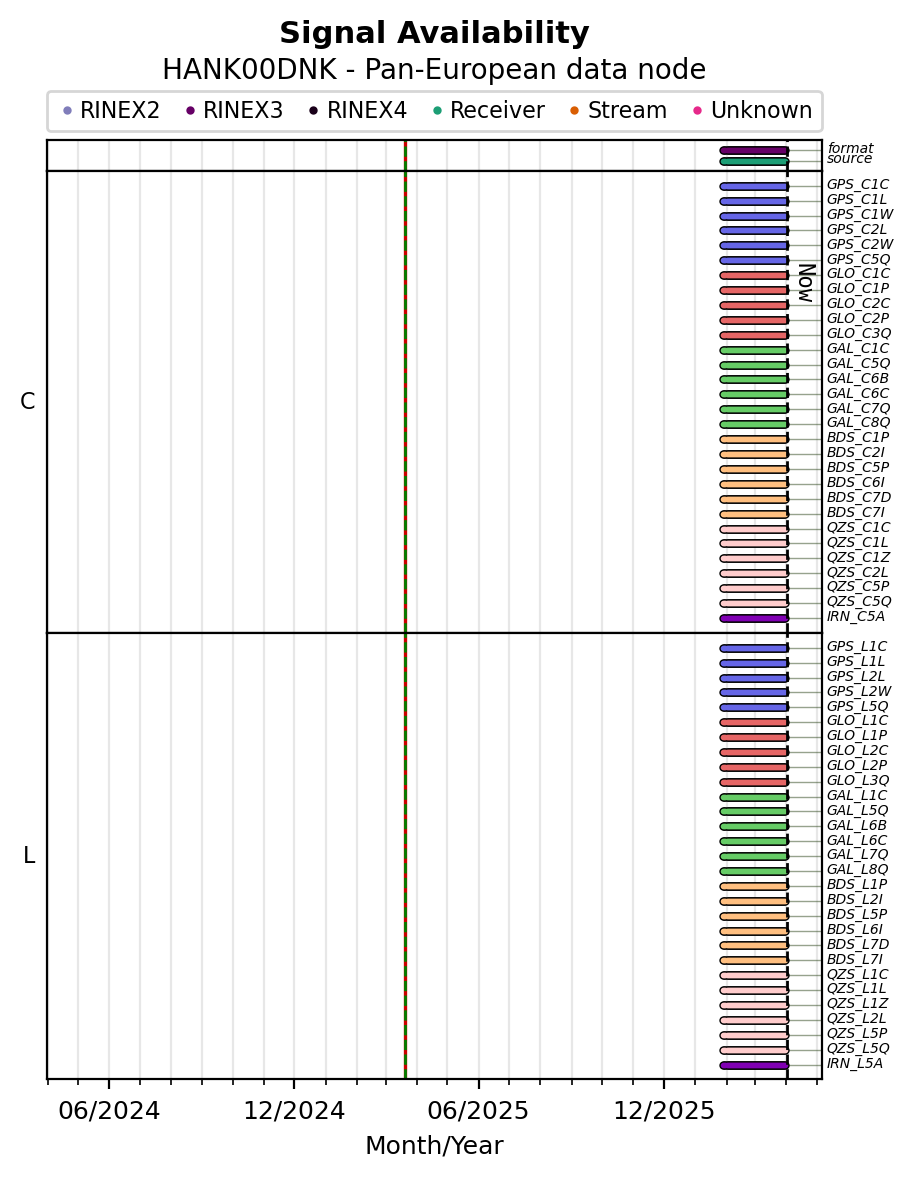Click the BDS_L1P signal label

click(x=856, y=884)
